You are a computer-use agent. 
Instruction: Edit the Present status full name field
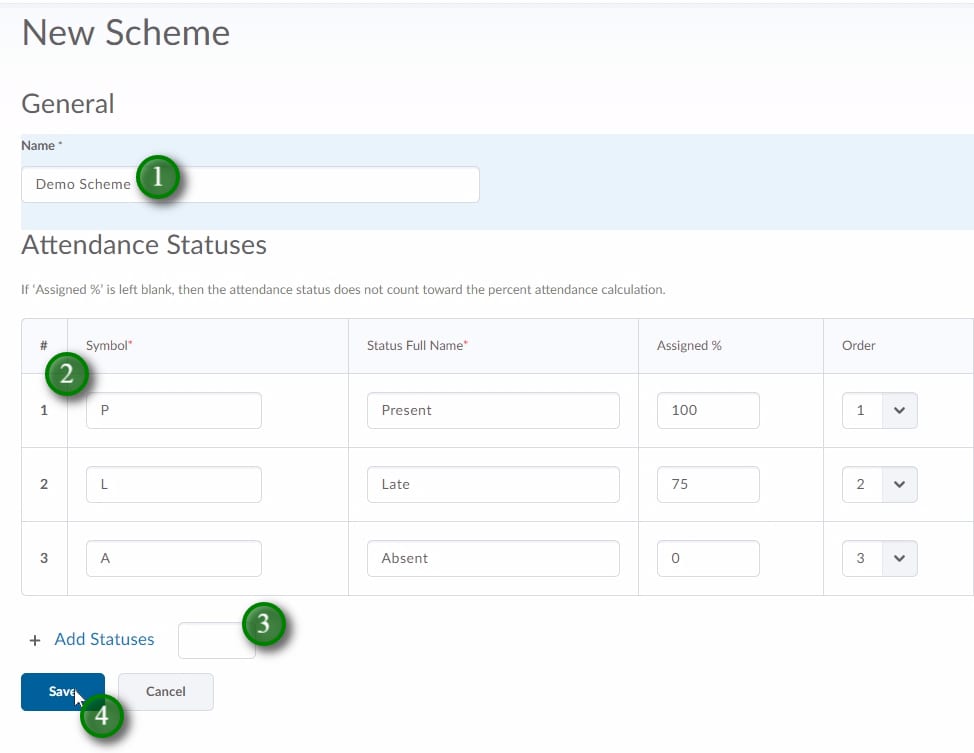[492, 411]
